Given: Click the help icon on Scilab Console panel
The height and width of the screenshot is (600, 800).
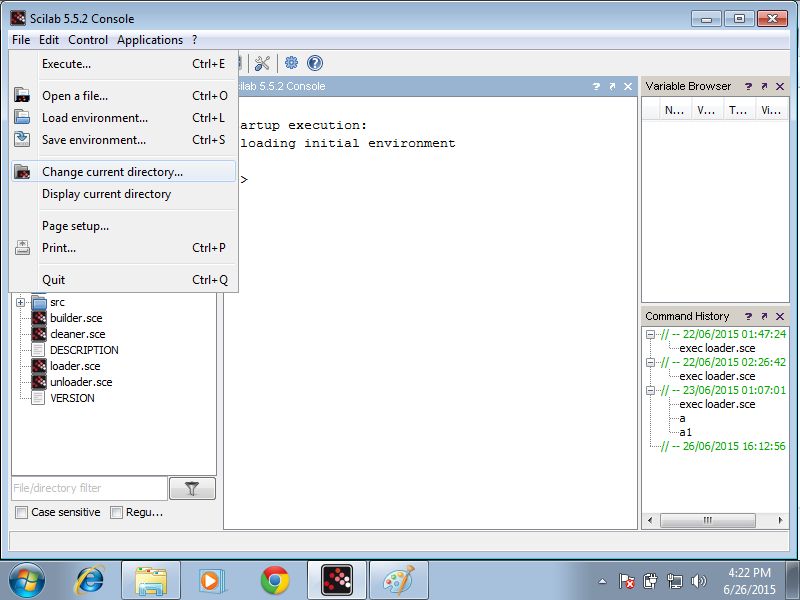Looking at the screenshot, I should 597,86.
